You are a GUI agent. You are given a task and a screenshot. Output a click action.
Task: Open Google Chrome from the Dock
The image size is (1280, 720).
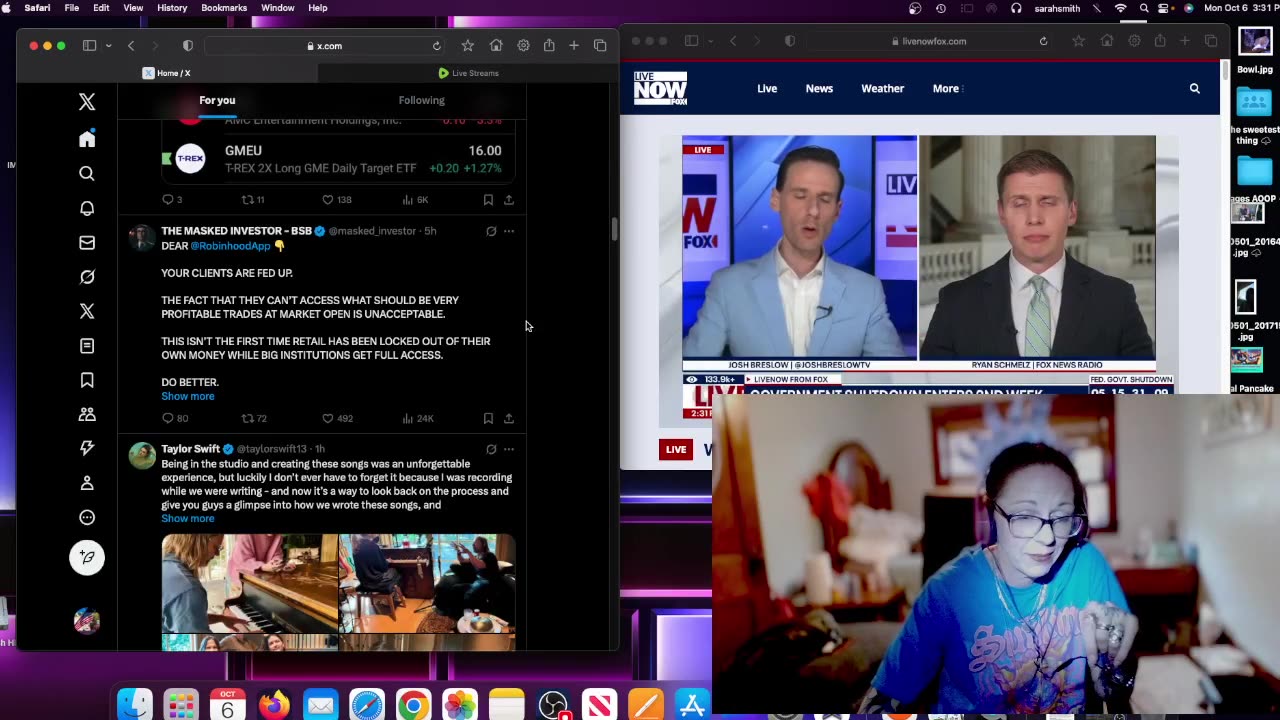[x=413, y=705]
